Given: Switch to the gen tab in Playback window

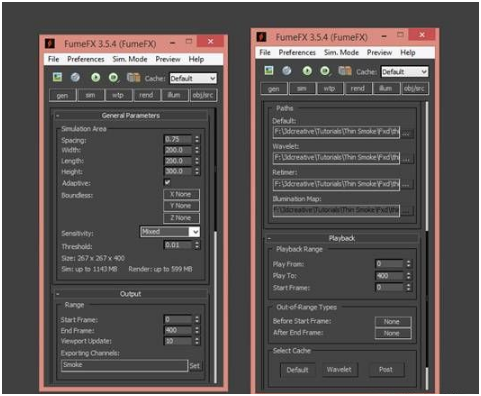Looking at the screenshot, I should coord(274,89).
